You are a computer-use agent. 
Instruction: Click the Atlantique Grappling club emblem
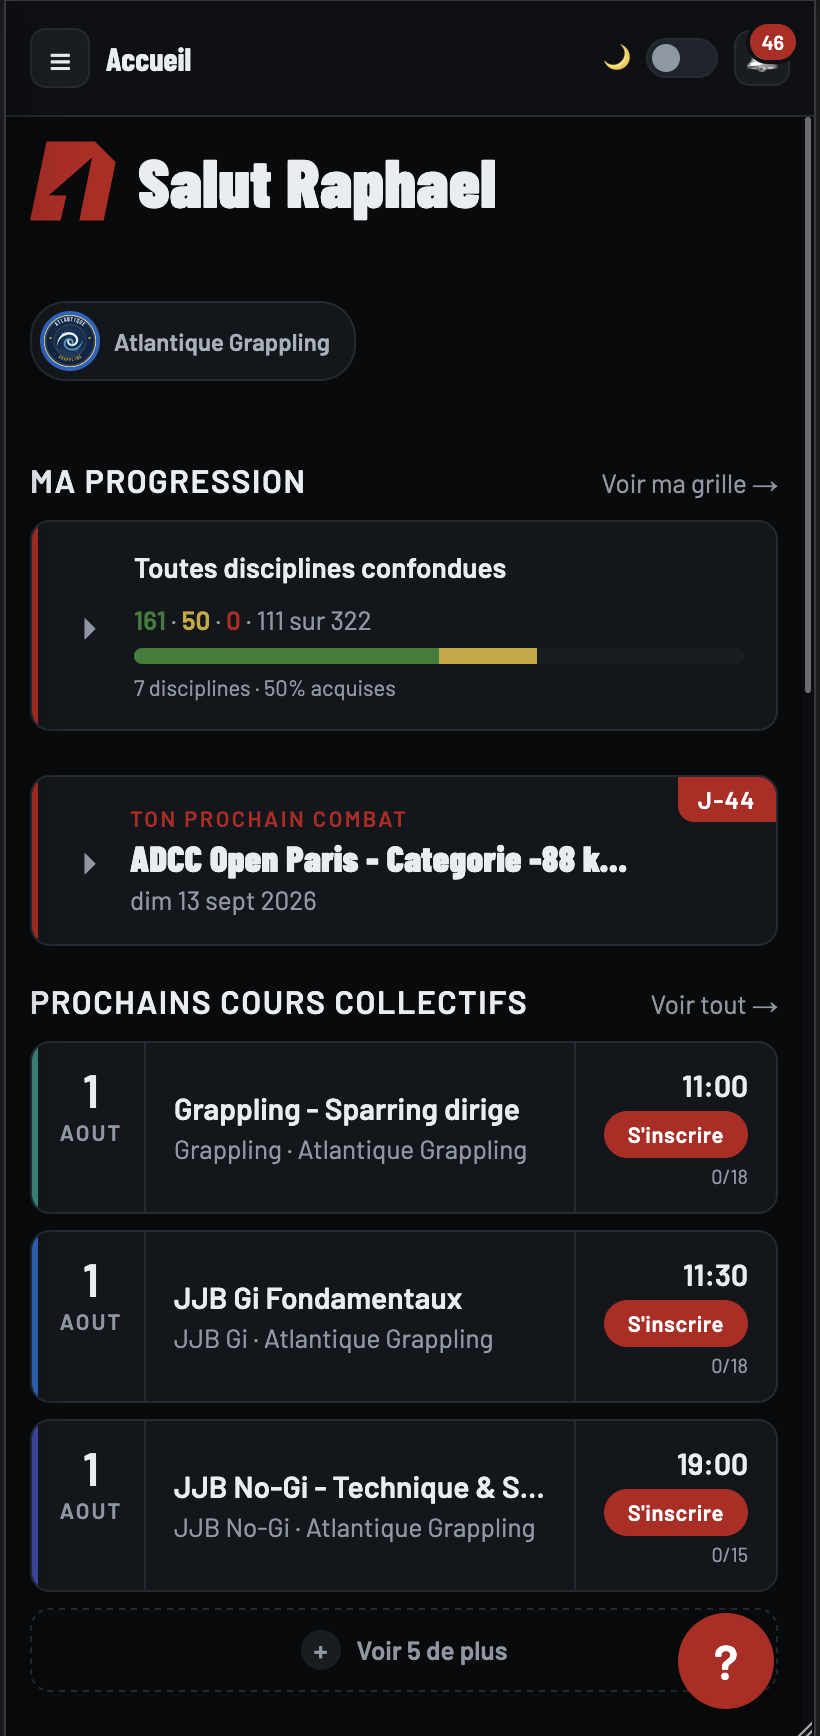click(70, 341)
